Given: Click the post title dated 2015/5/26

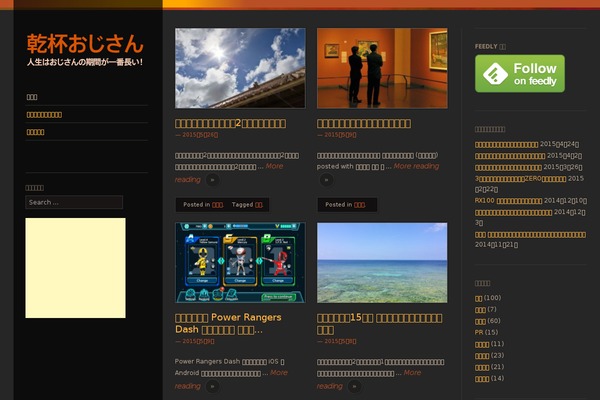Looking at the screenshot, I should pos(230,123).
